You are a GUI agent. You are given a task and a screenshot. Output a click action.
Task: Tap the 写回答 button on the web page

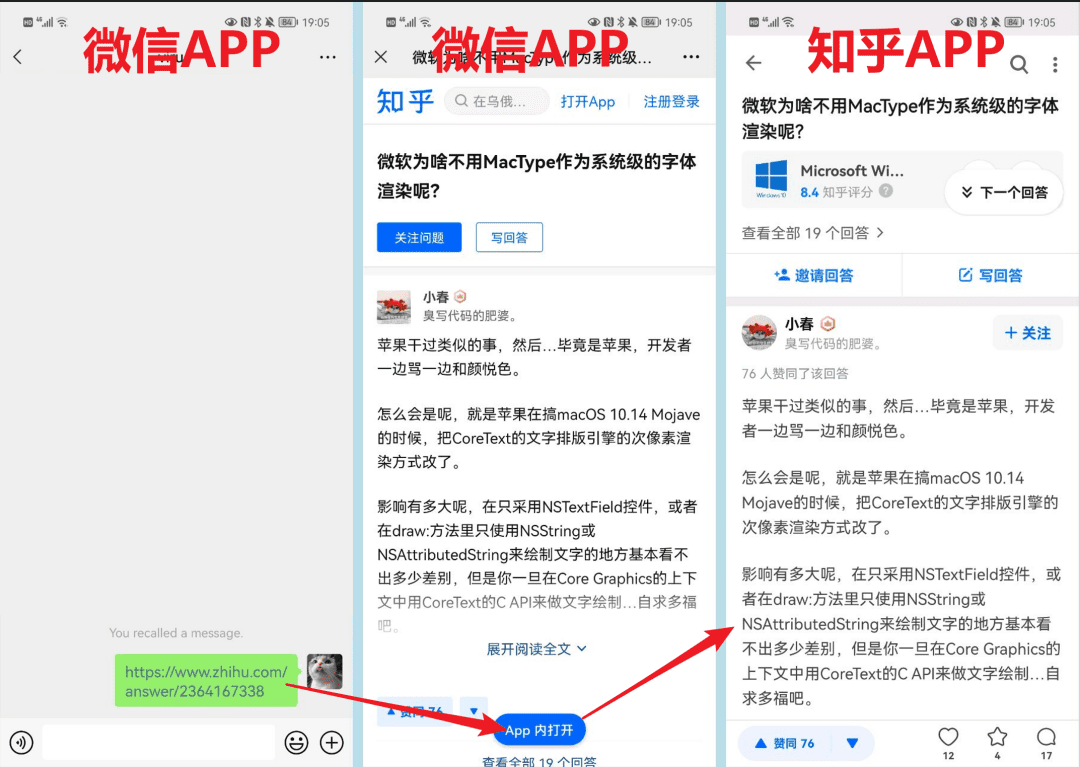[509, 238]
